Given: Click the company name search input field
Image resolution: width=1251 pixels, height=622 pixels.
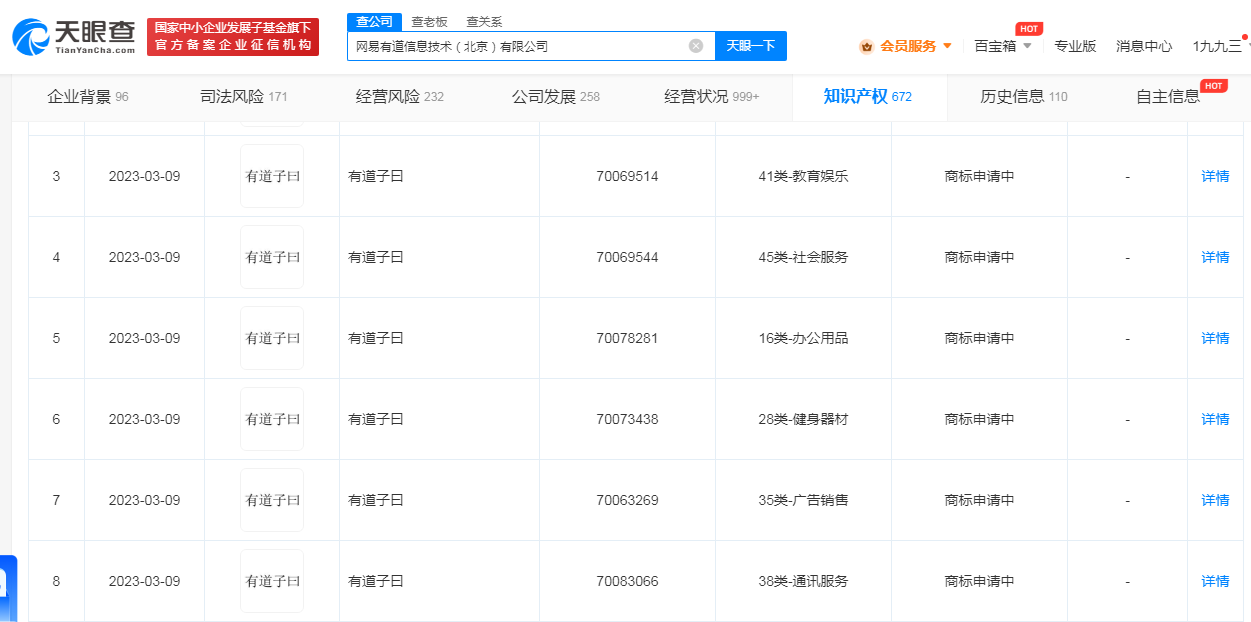Looking at the screenshot, I should coord(515,46).
